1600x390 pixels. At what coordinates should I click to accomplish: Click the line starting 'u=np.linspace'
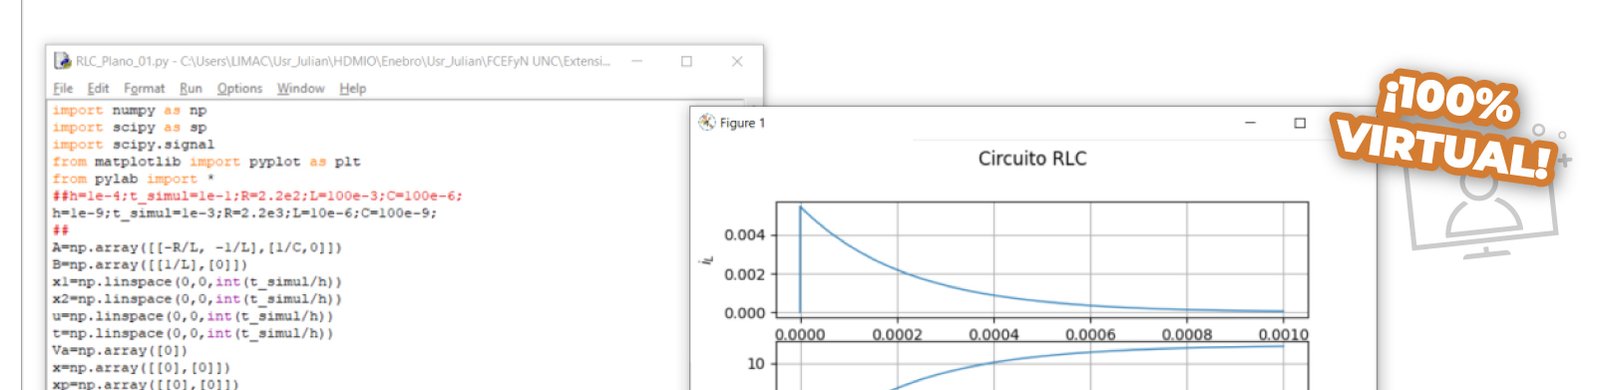pos(193,315)
